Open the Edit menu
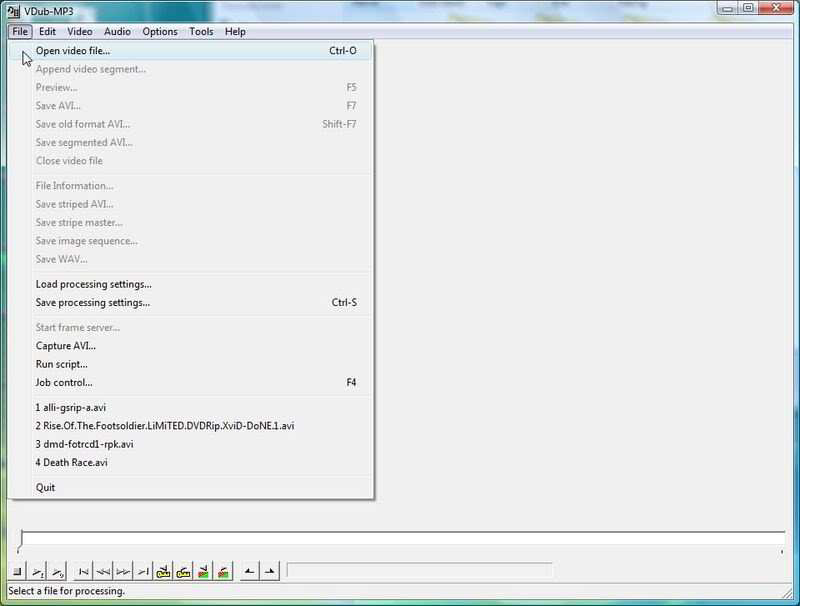The image size is (815, 606). click(x=47, y=32)
